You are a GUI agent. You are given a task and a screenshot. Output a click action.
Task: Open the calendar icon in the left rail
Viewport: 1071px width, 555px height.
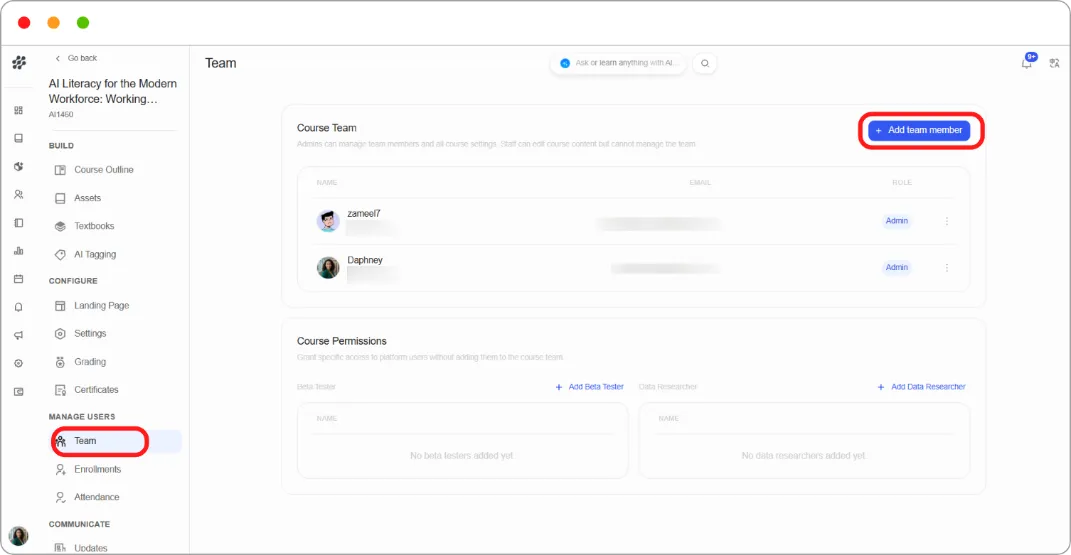18,279
